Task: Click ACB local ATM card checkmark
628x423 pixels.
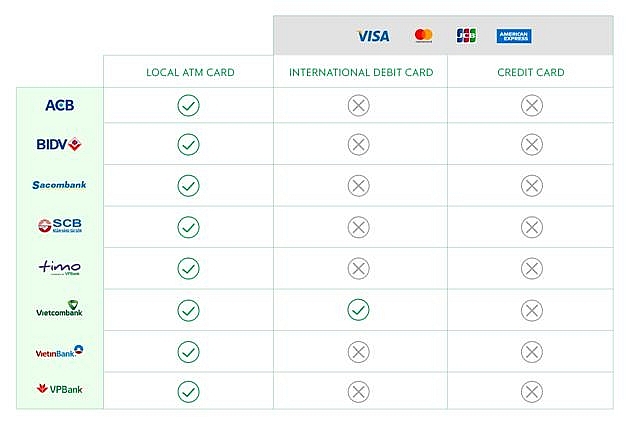Action: tap(188, 105)
